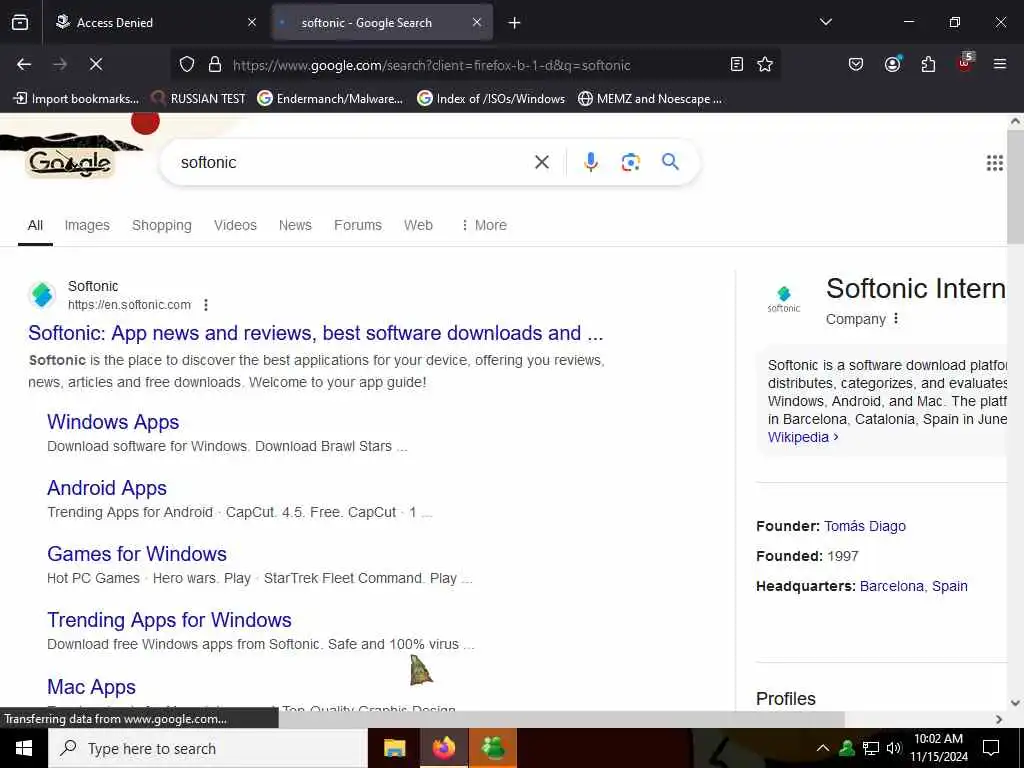Open tracking protection shield icon
The height and width of the screenshot is (768, 1024).
tap(187, 64)
